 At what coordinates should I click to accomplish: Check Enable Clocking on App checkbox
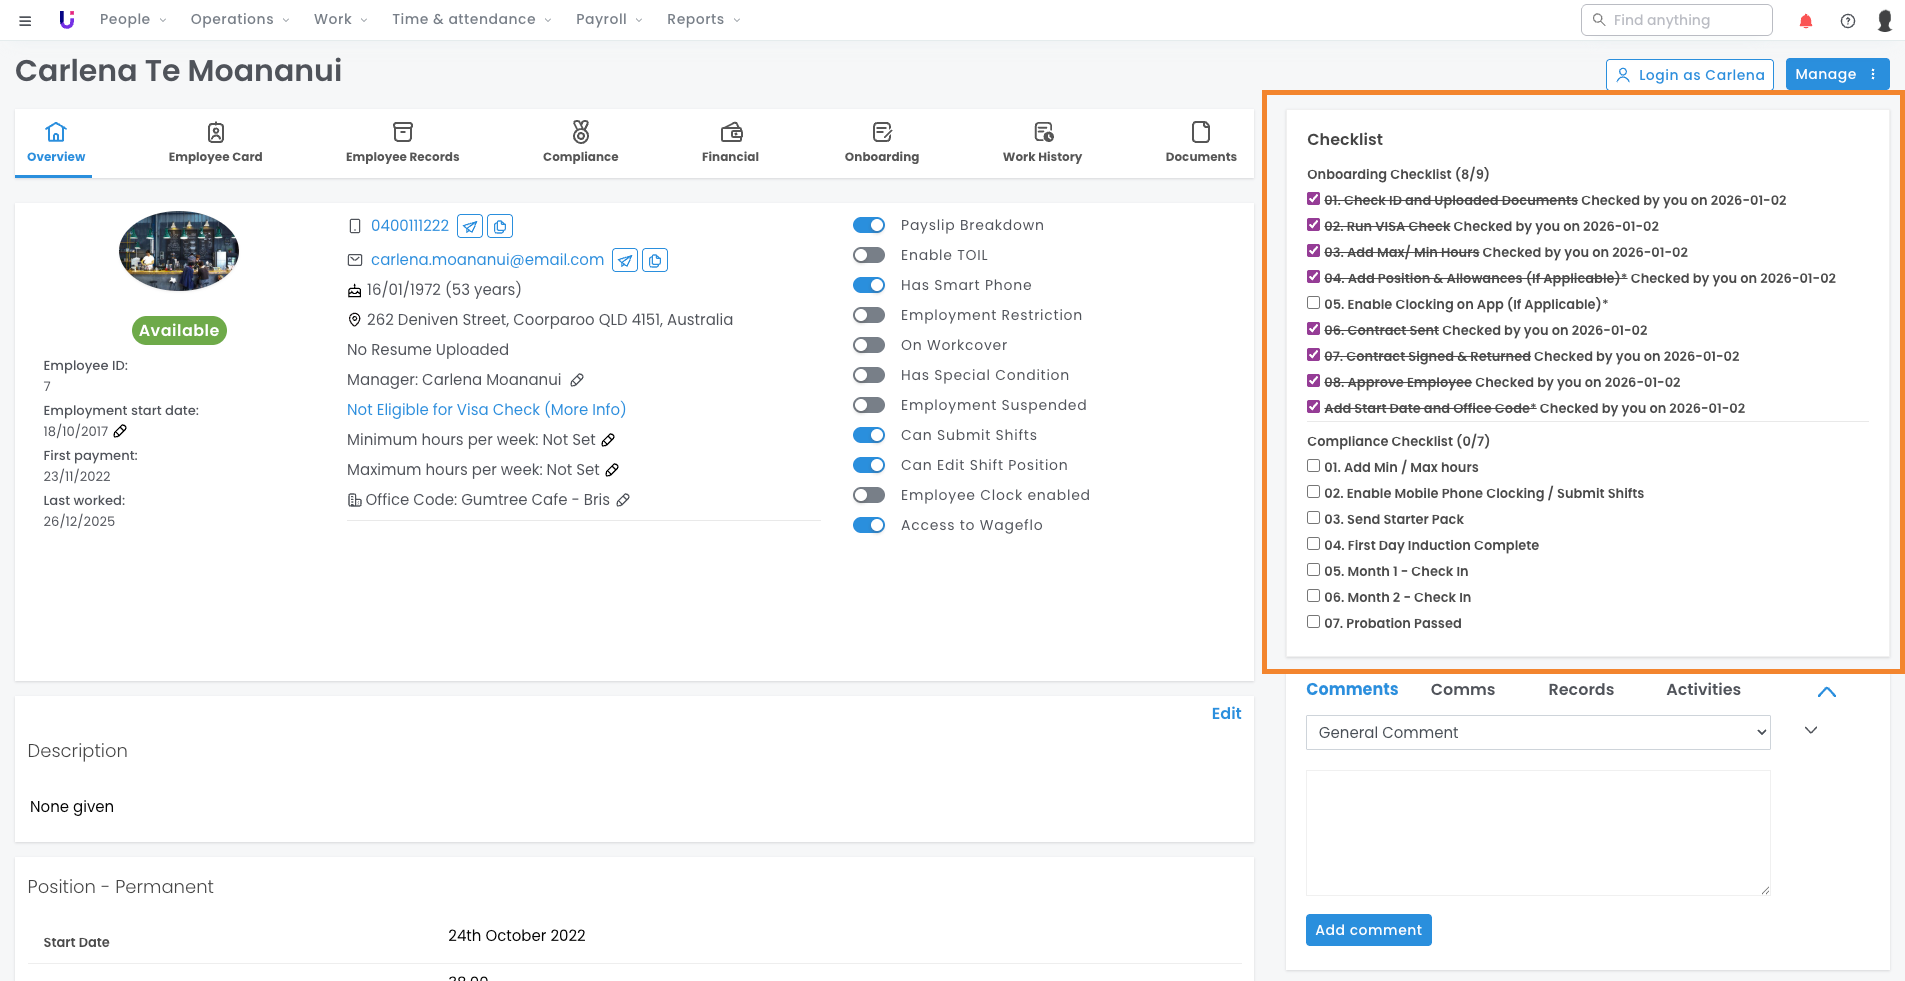click(x=1314, y=303)
